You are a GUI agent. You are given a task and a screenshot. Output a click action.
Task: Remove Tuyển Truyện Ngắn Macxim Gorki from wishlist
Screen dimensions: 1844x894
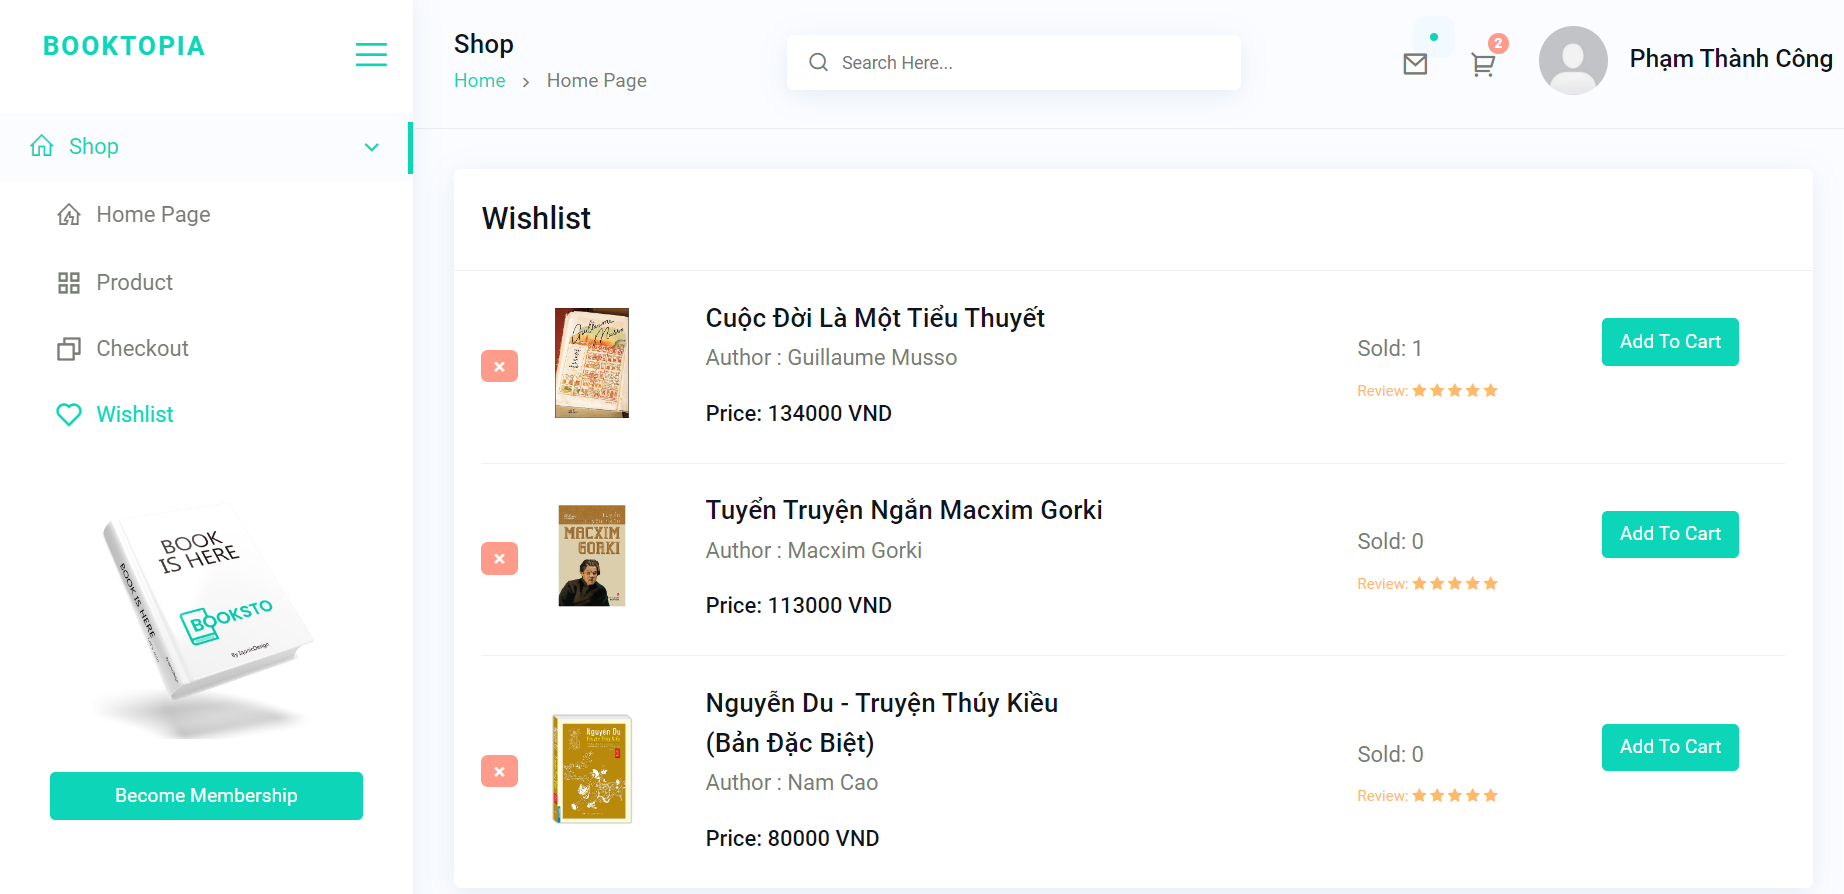499,558
